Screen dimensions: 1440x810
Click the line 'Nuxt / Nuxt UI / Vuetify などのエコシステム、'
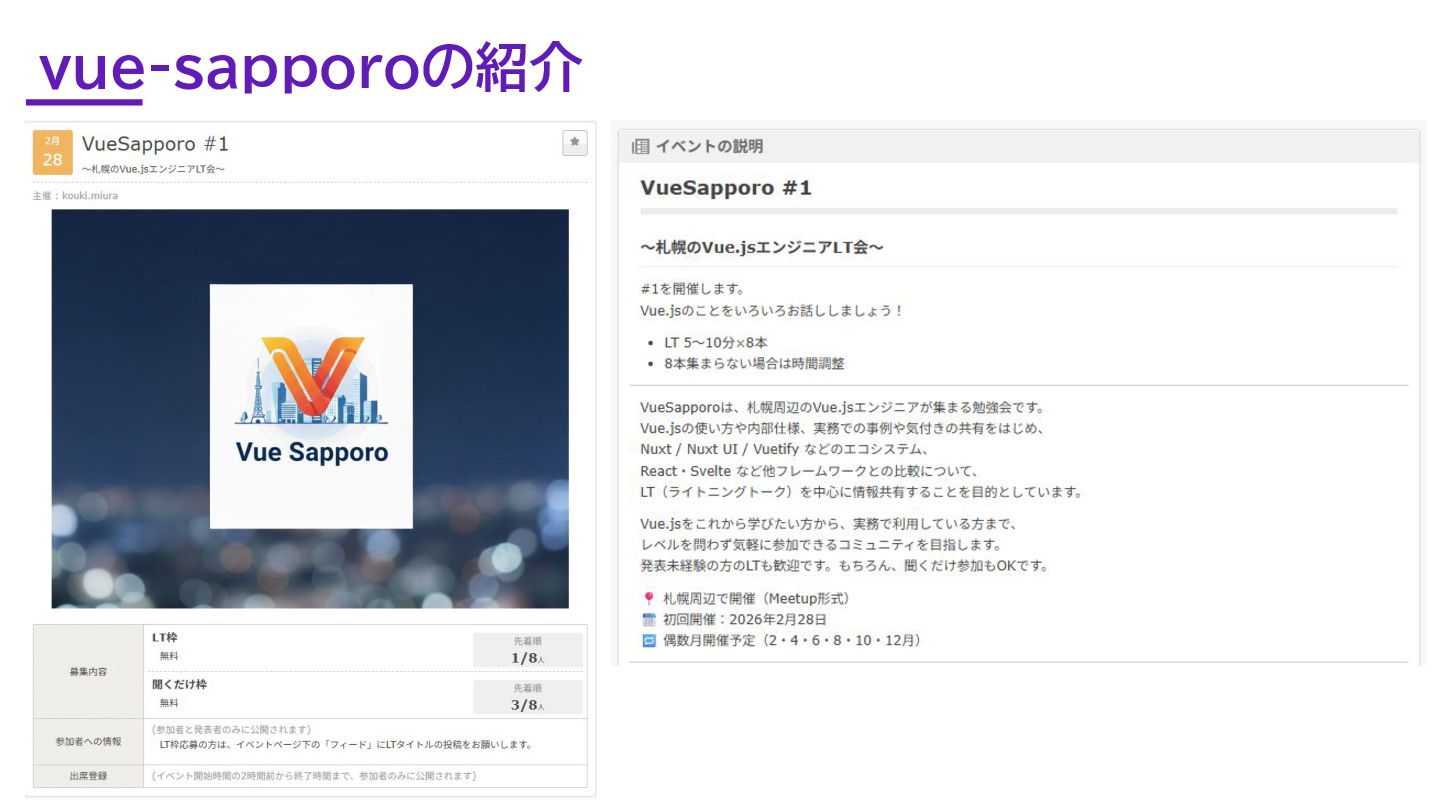click(785, 449)
